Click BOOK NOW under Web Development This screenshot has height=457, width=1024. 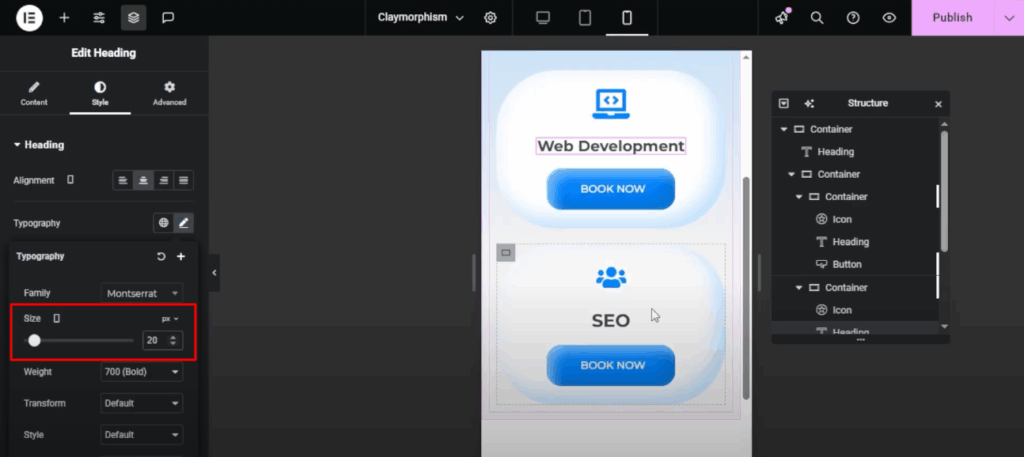click(x=611, y=189)
